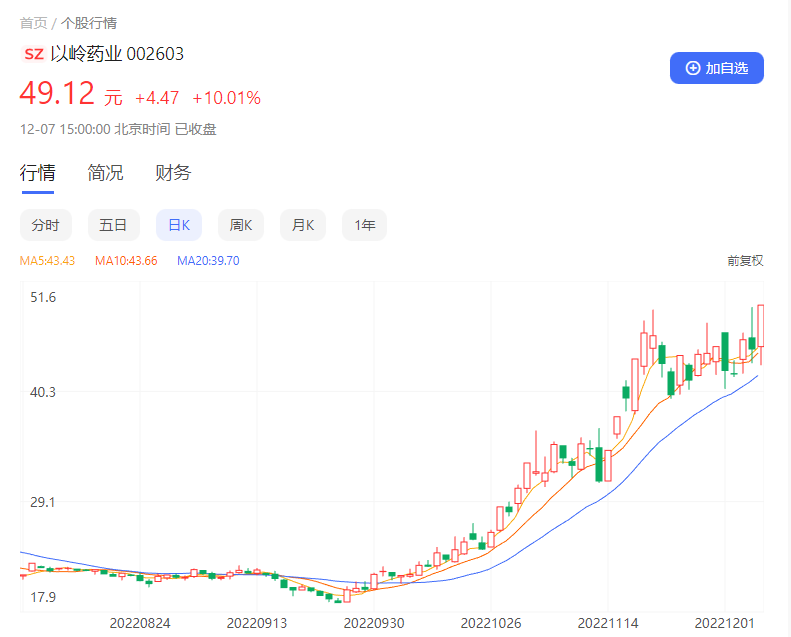Select the 分时 chart view
Screen dimensions: 791x637
click(46, 225)
